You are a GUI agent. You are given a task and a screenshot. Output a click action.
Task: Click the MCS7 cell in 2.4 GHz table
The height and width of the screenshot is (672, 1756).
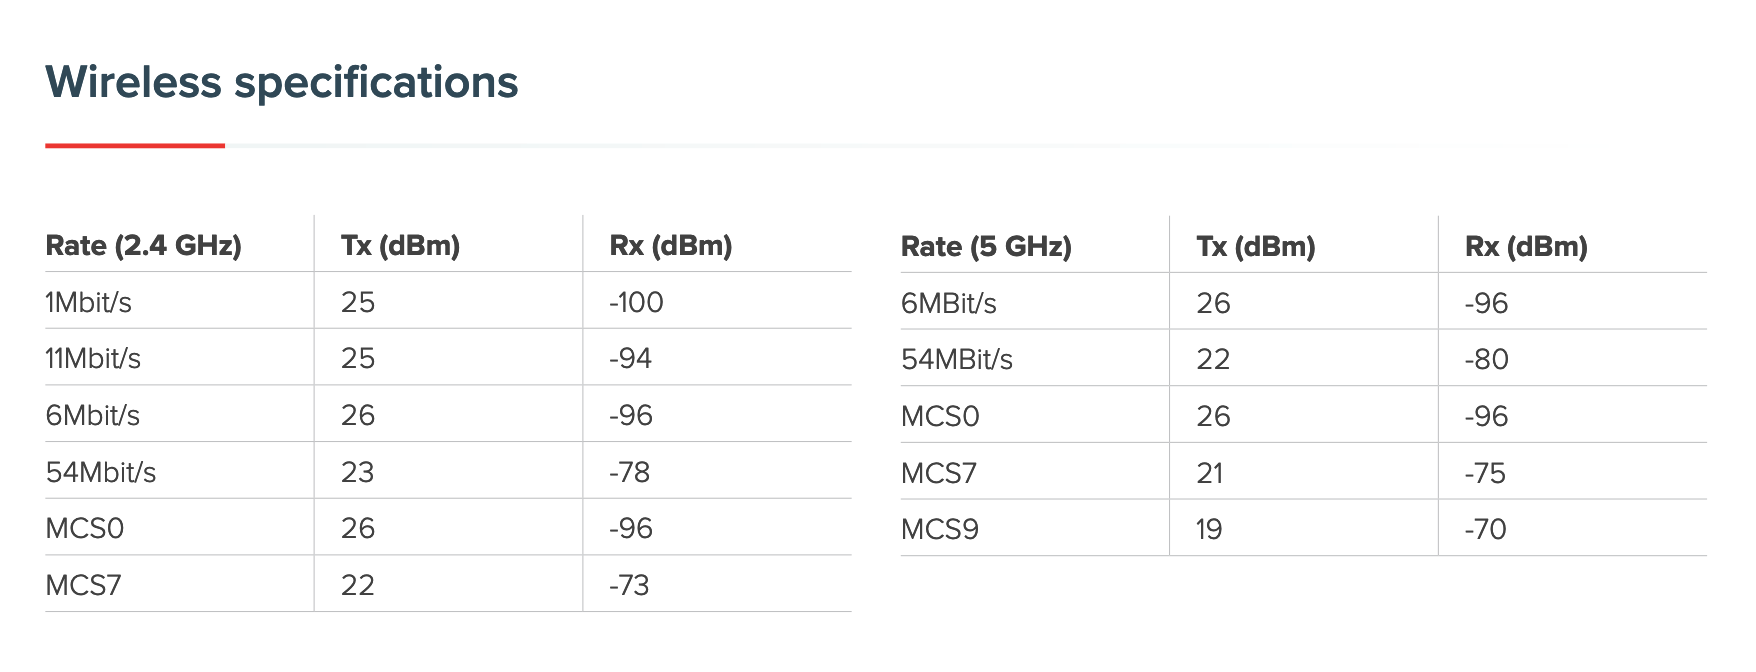tap(84, 585)
